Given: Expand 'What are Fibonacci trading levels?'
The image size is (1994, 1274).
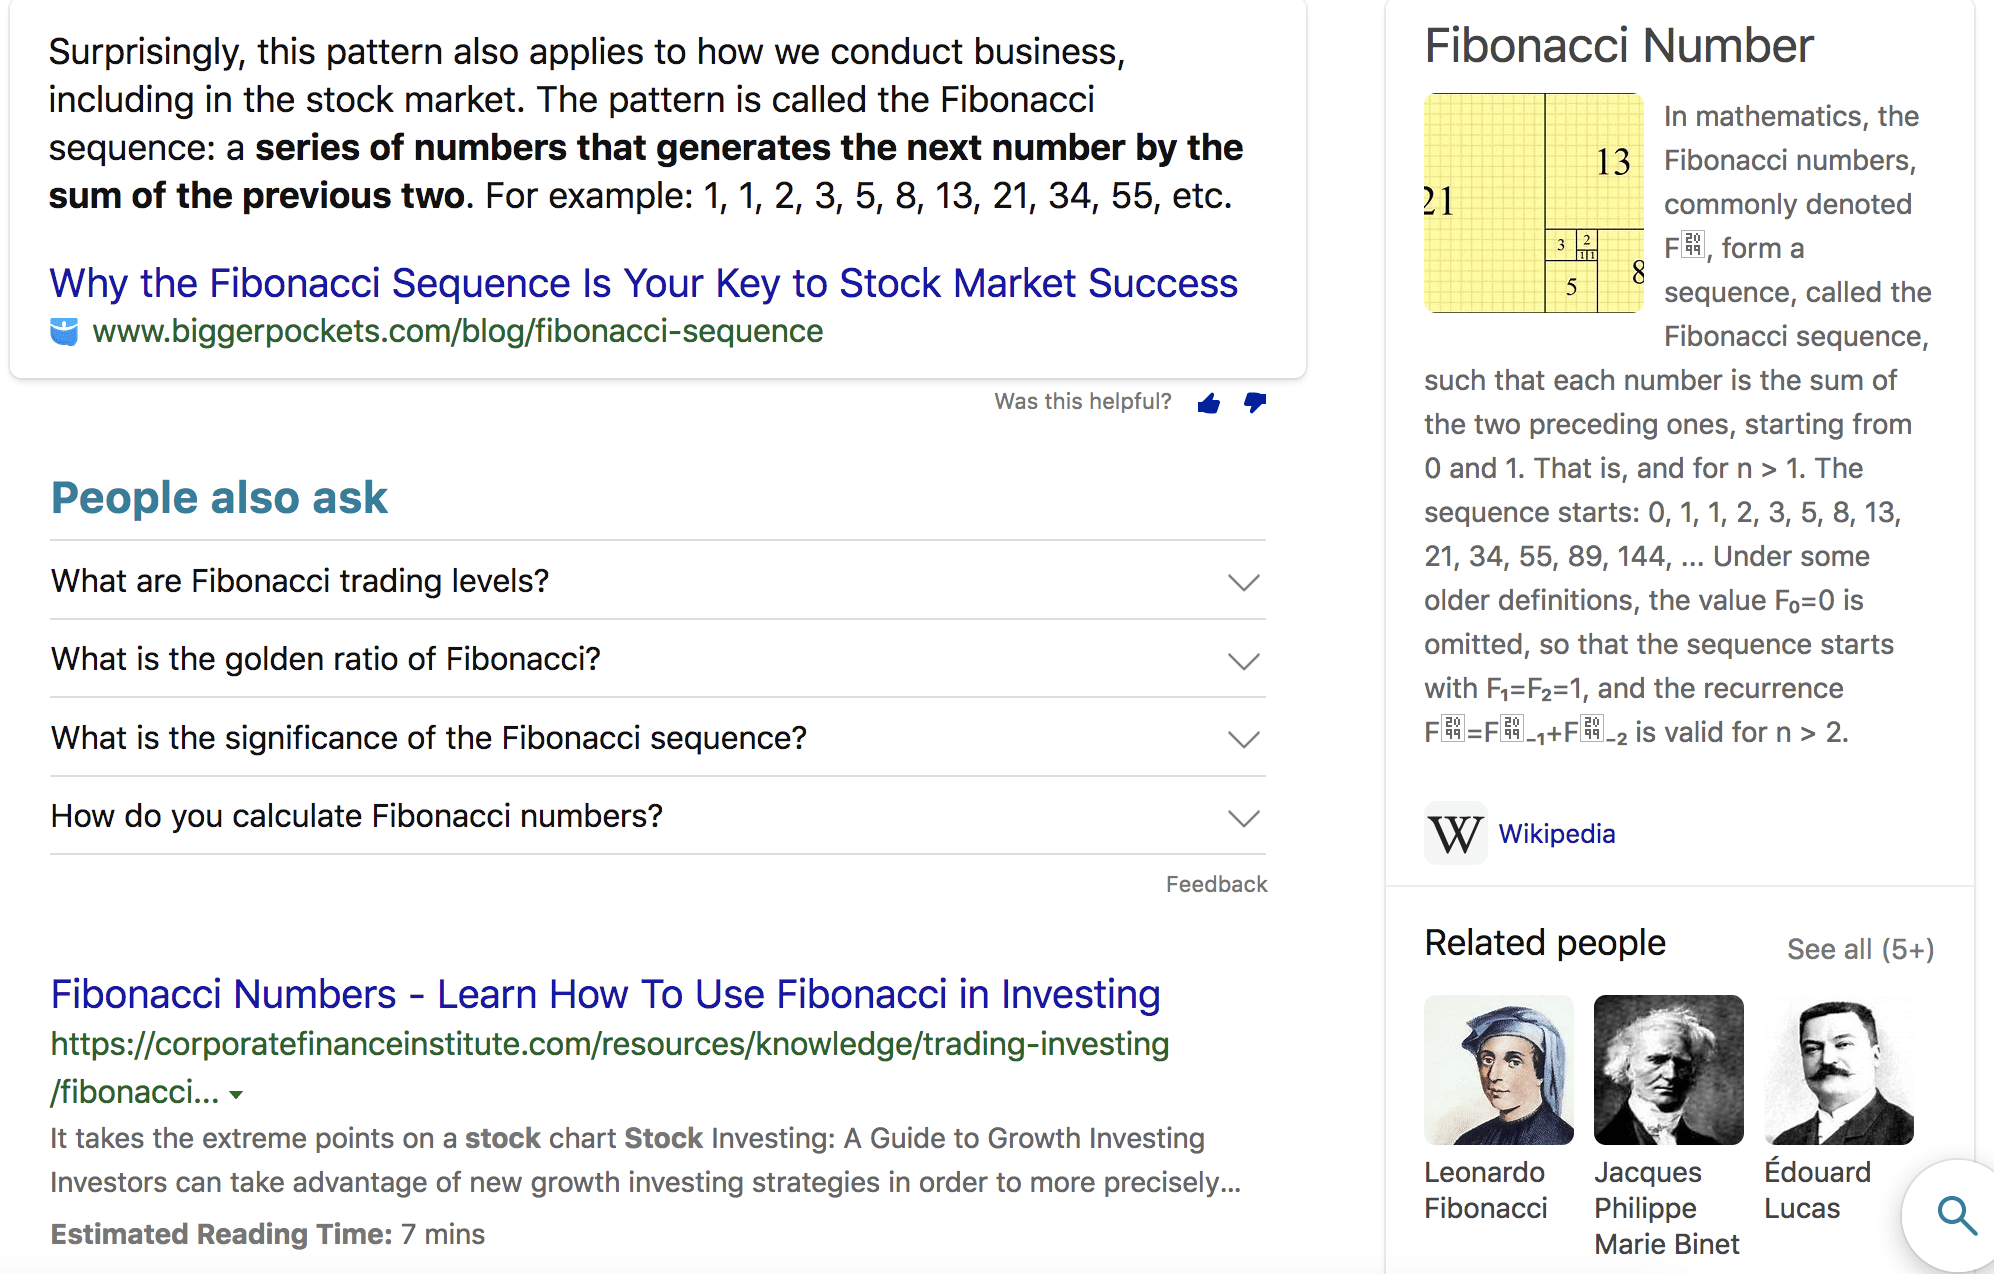Looking at the screenshot, I should [x=1243, y=582].
